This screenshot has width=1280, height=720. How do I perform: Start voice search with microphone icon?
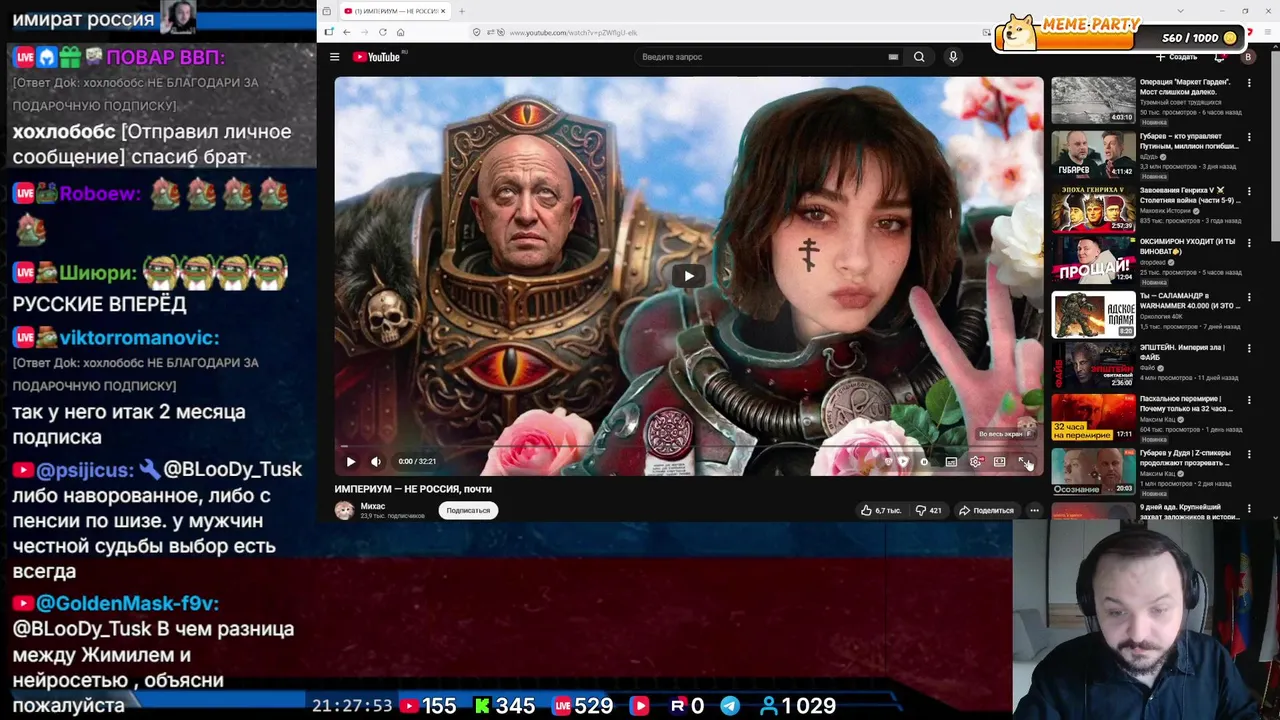coord(953,57)
